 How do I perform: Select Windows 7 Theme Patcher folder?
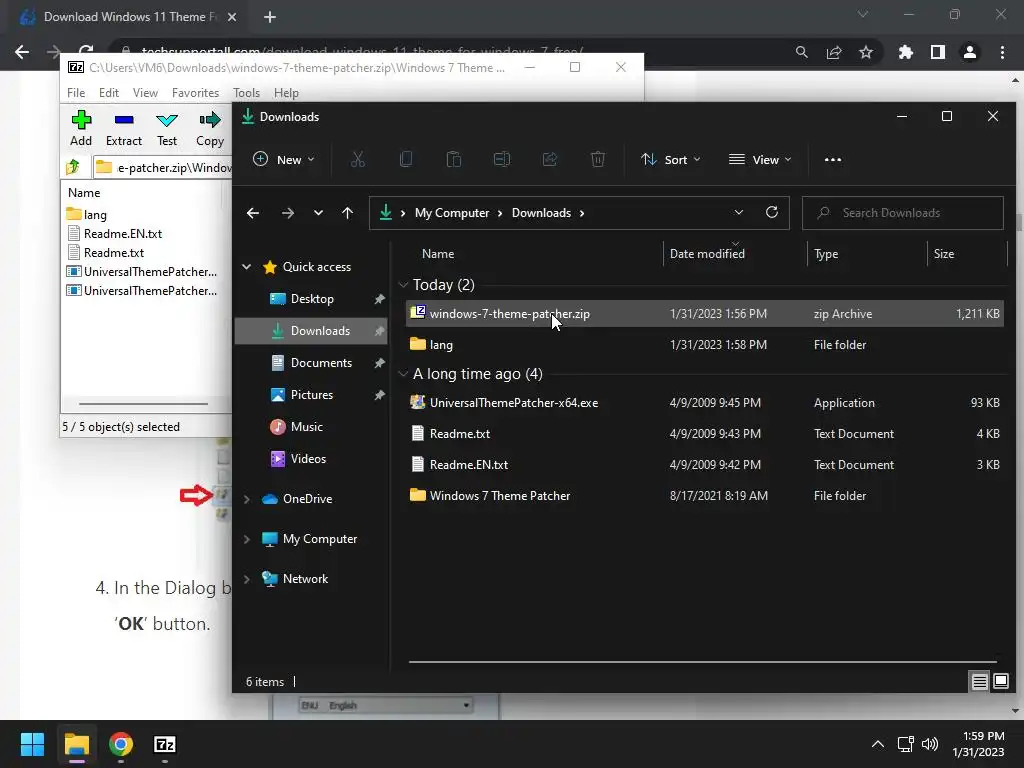(705, 496)
